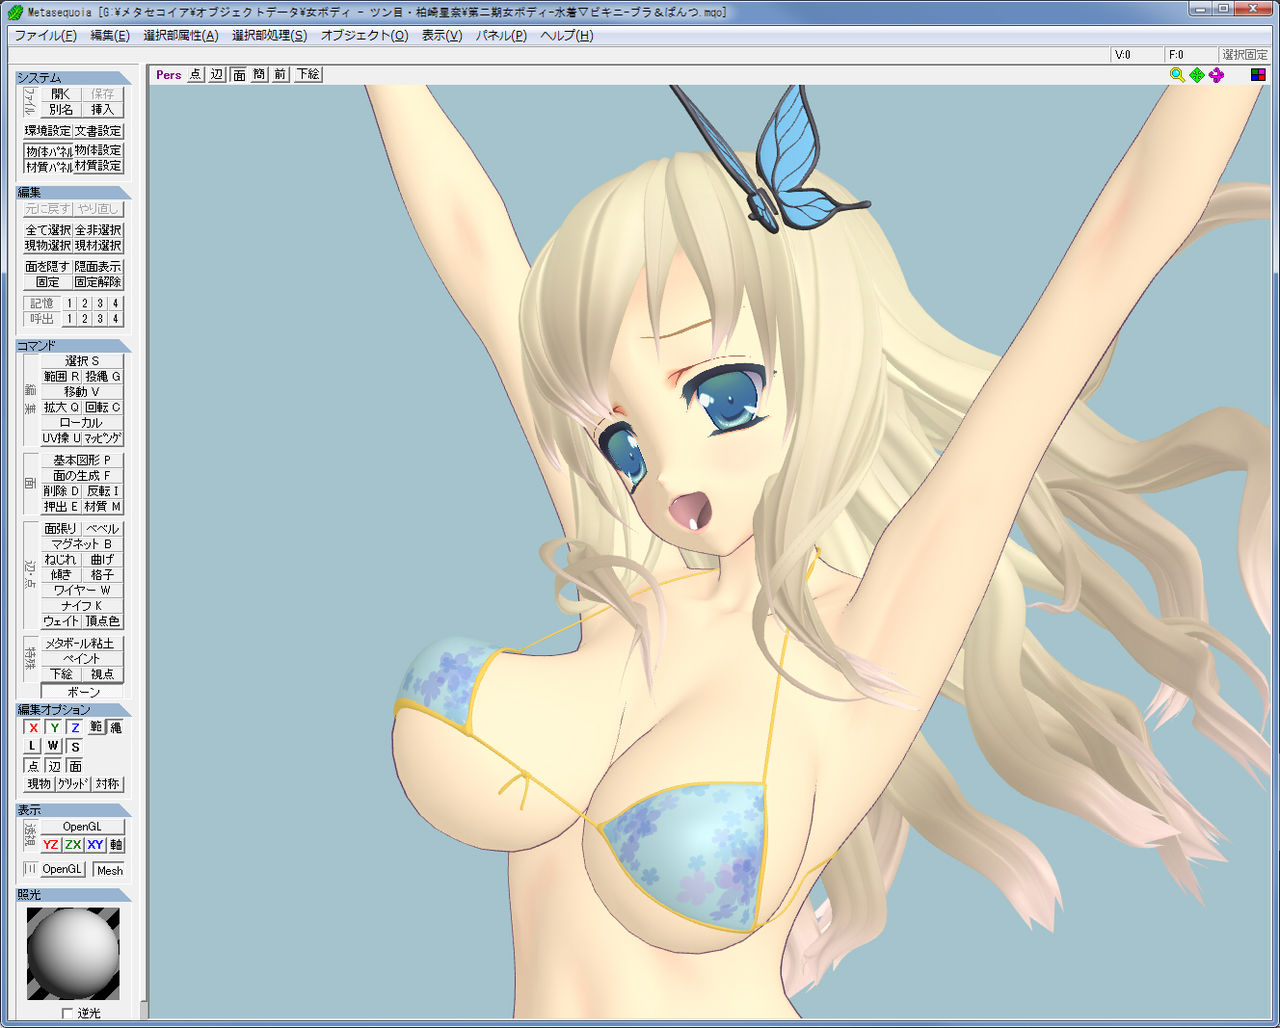Switch viewport to Pers projection
The width and height of the screenshot is (1280, 1028).
point(169,75)
